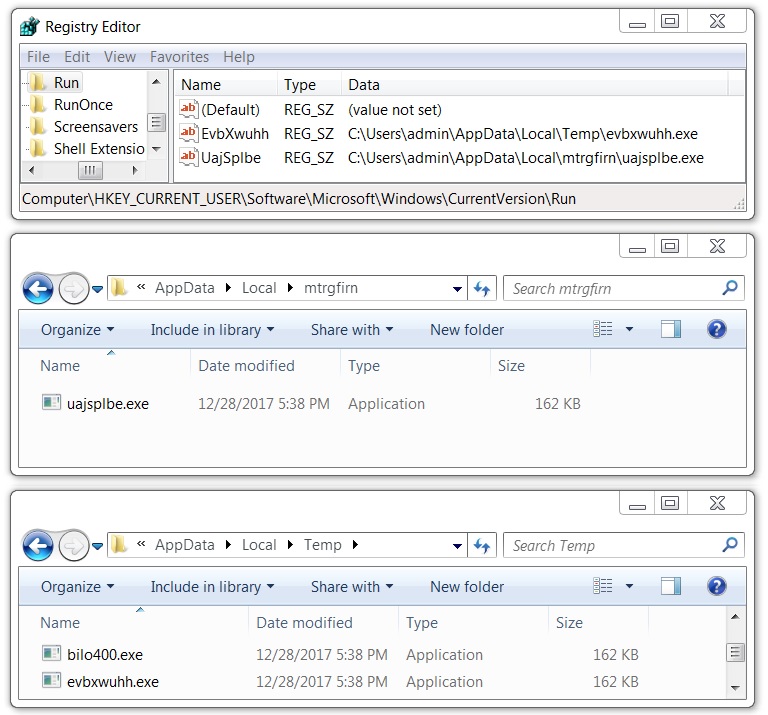Click the registry tree scroll-down arrow
Viewport: 768px width, 715px height.
click(x=156, y=149)
